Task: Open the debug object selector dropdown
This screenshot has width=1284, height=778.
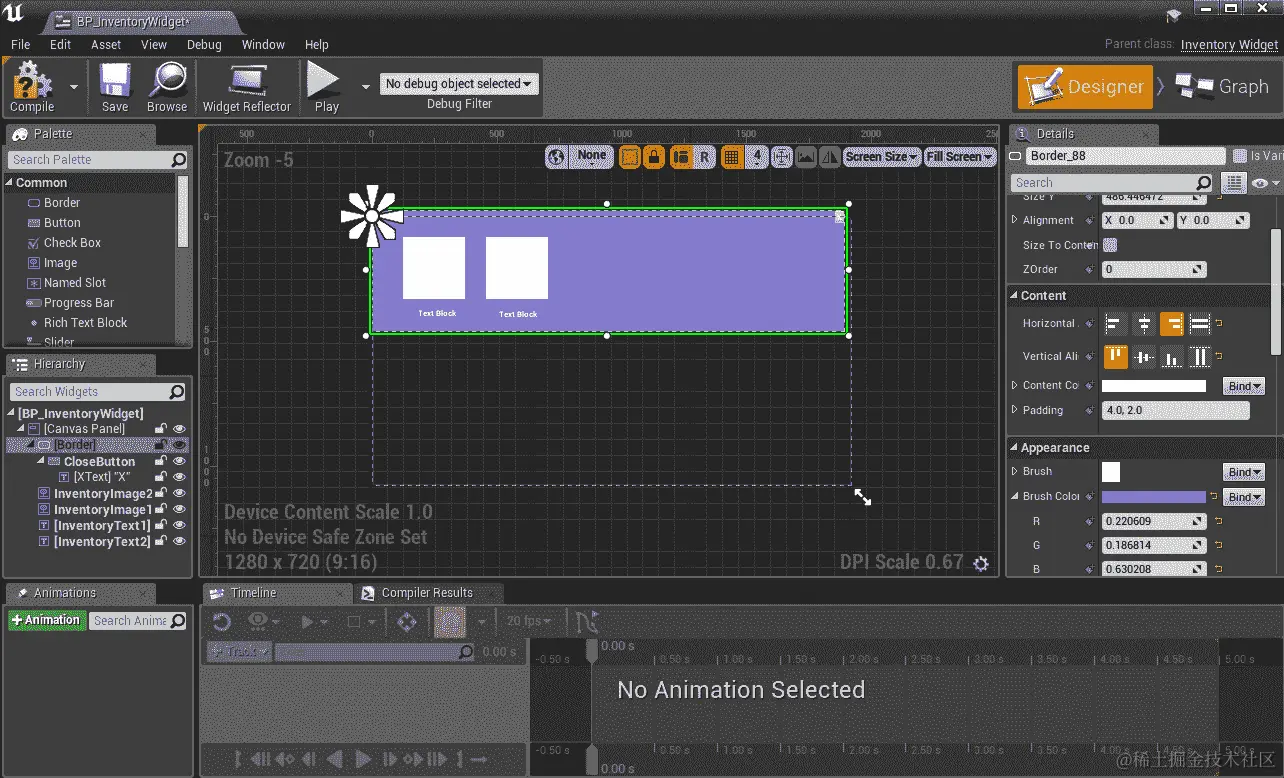Action: [459, 84]
